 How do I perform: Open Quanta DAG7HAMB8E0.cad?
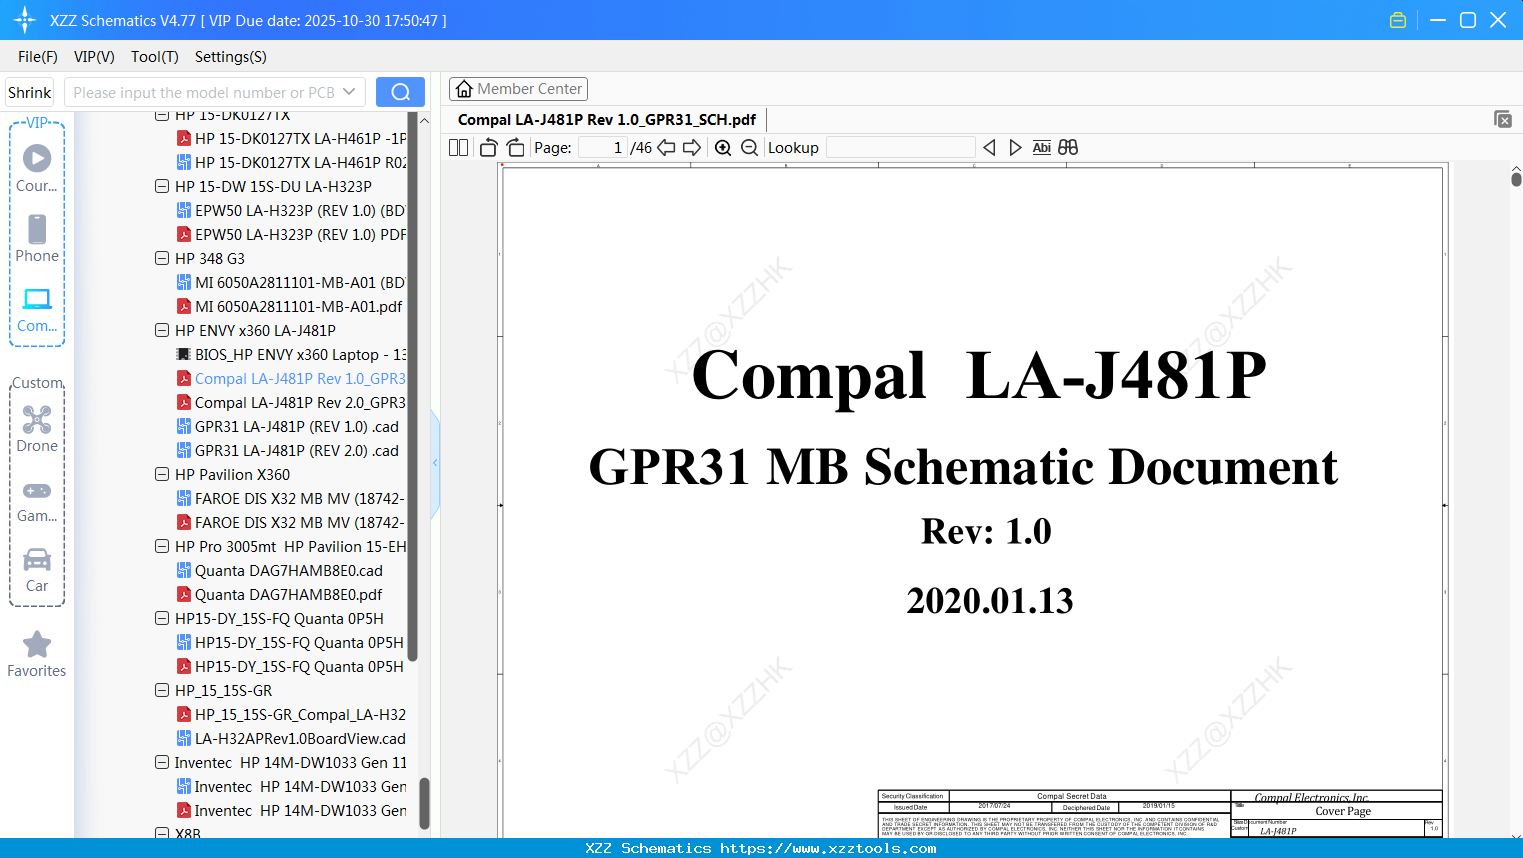[x=280, y=570]
